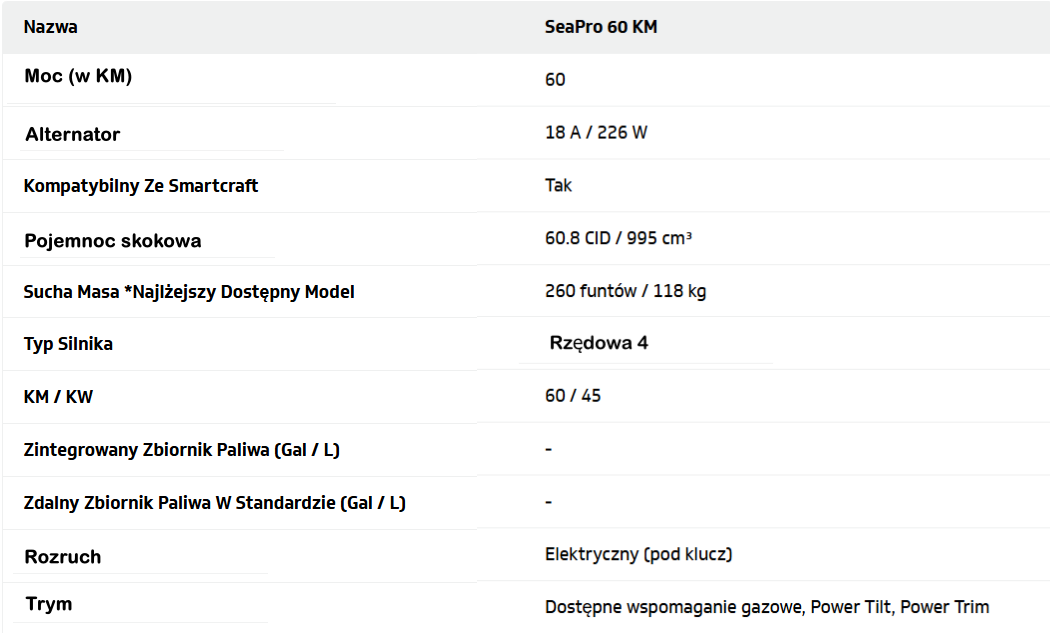
Task: Click the Elektryczny (pod klucz) value
Action: pyautogui.click(x=638, y=554)
